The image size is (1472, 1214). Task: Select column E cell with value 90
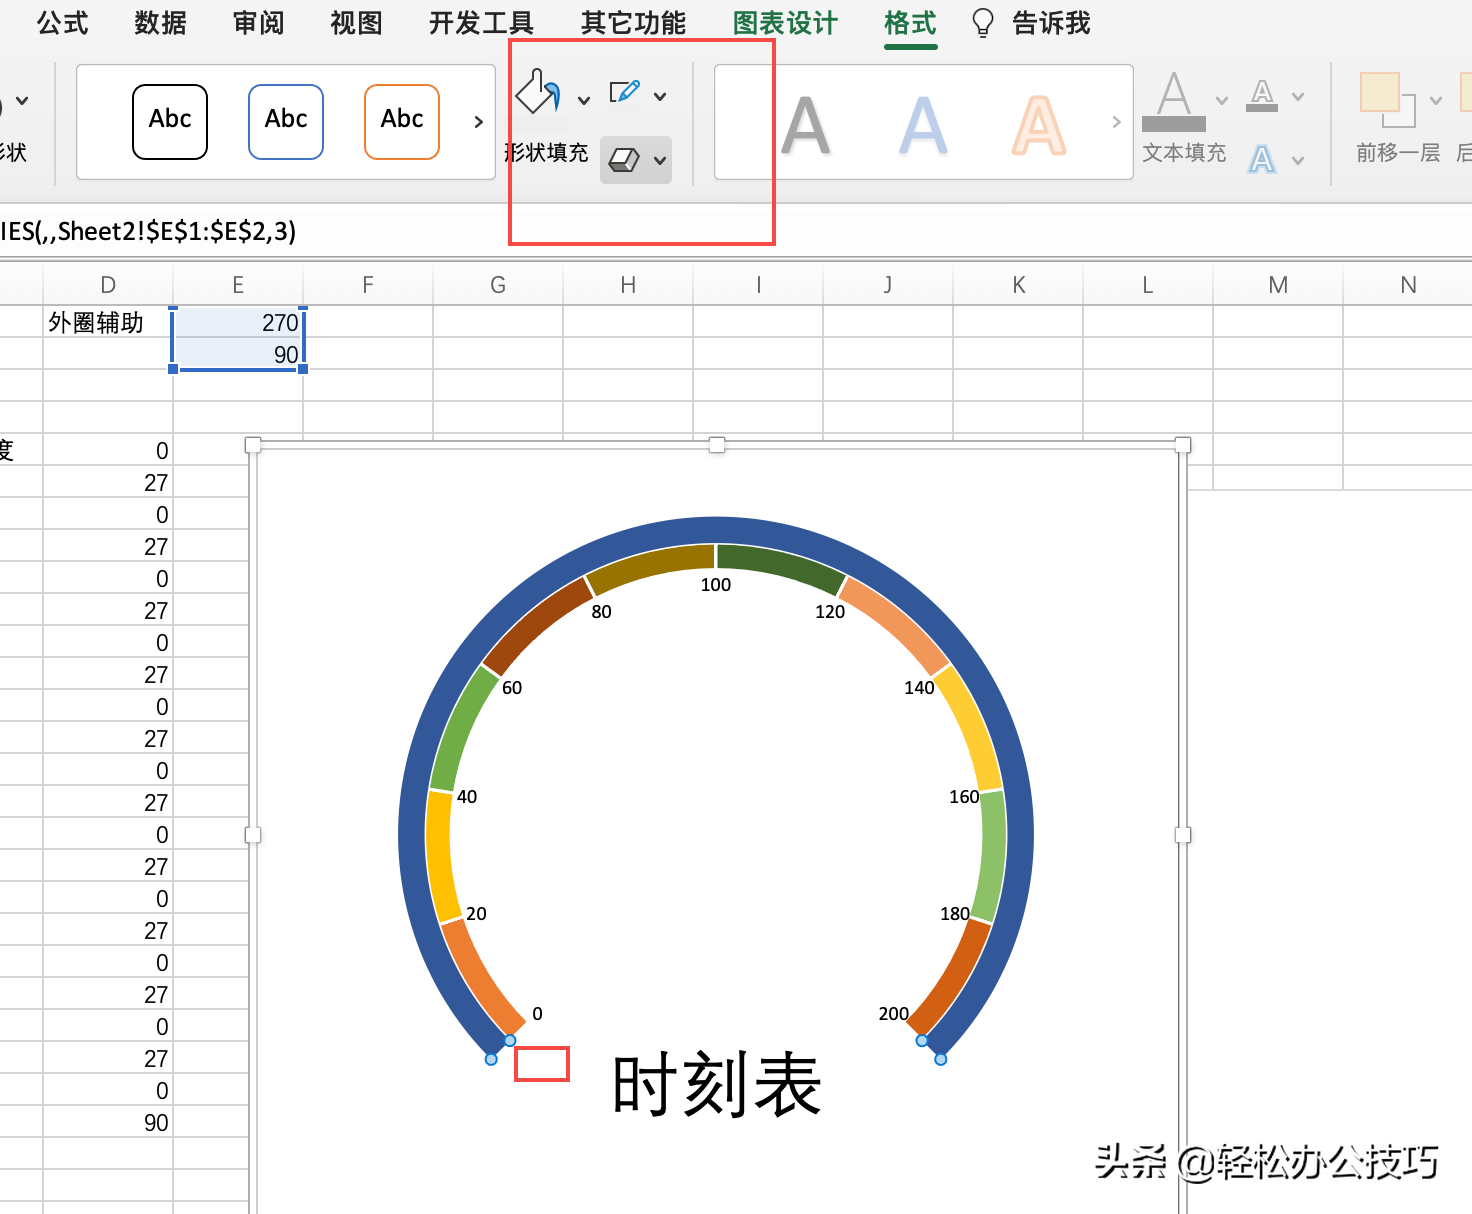tap(238, 354)
